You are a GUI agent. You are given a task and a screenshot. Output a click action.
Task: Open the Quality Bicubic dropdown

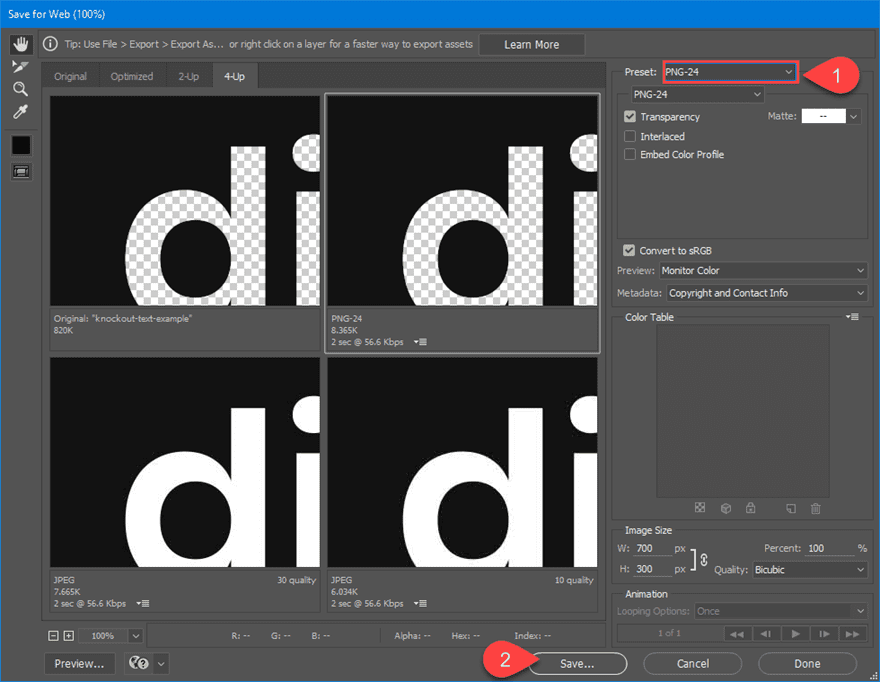coord(804,570)
